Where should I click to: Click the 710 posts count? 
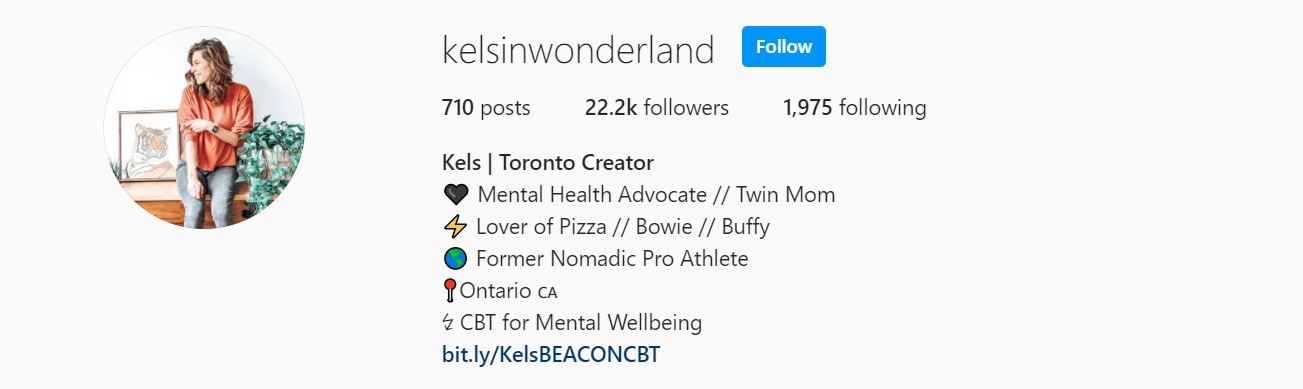point(486,108)
